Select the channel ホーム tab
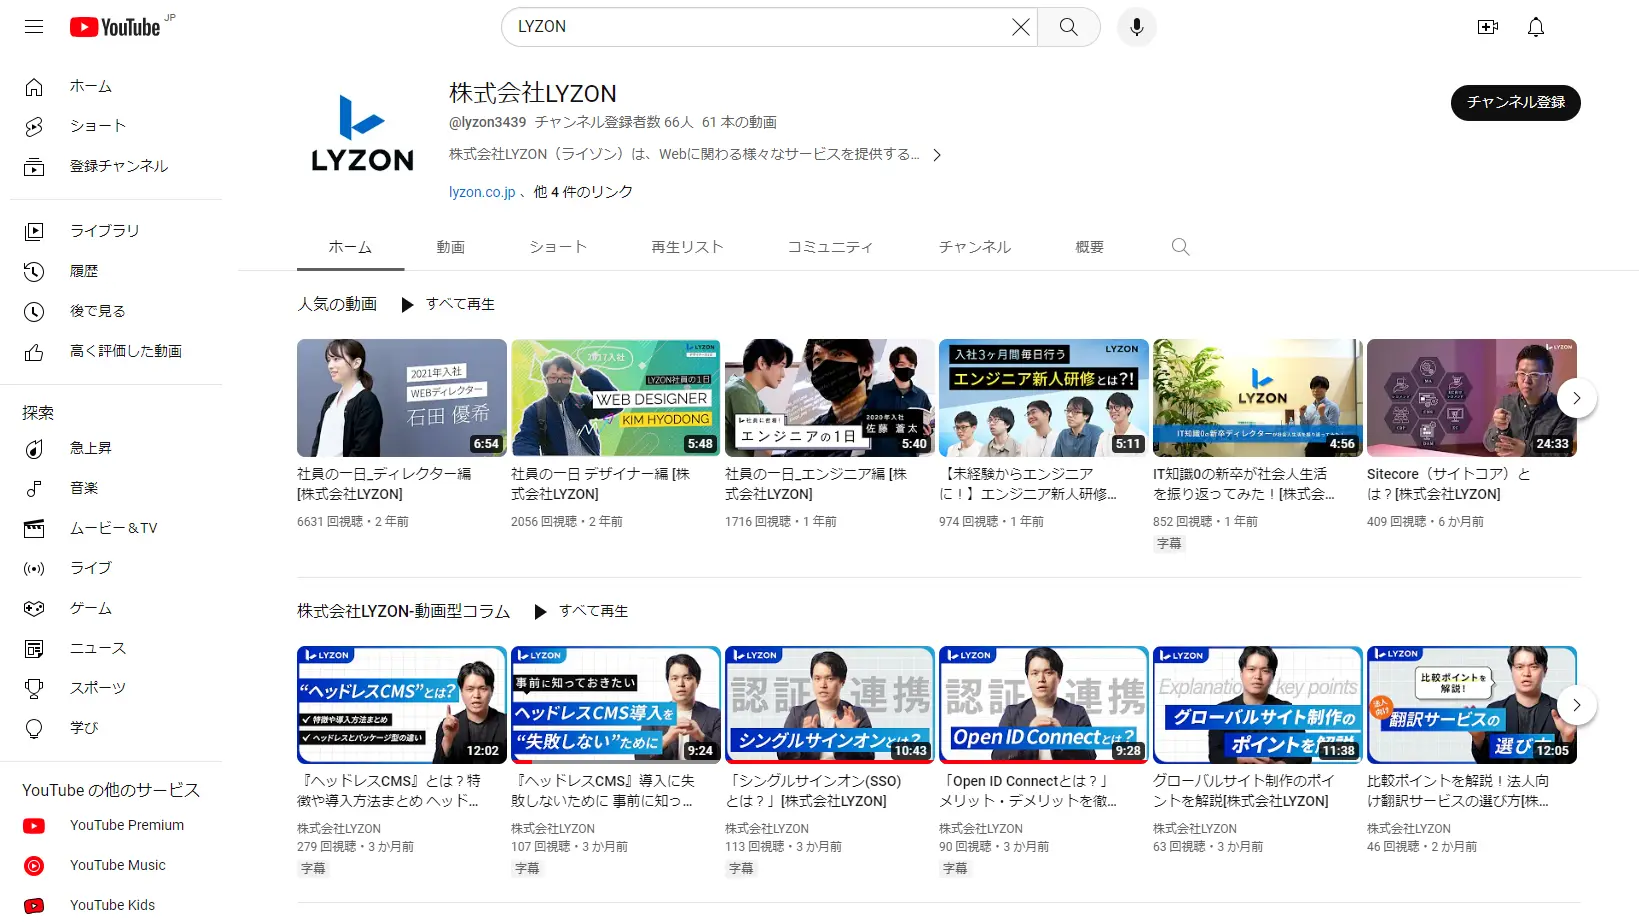1639x922 pixels. point(350,247)
